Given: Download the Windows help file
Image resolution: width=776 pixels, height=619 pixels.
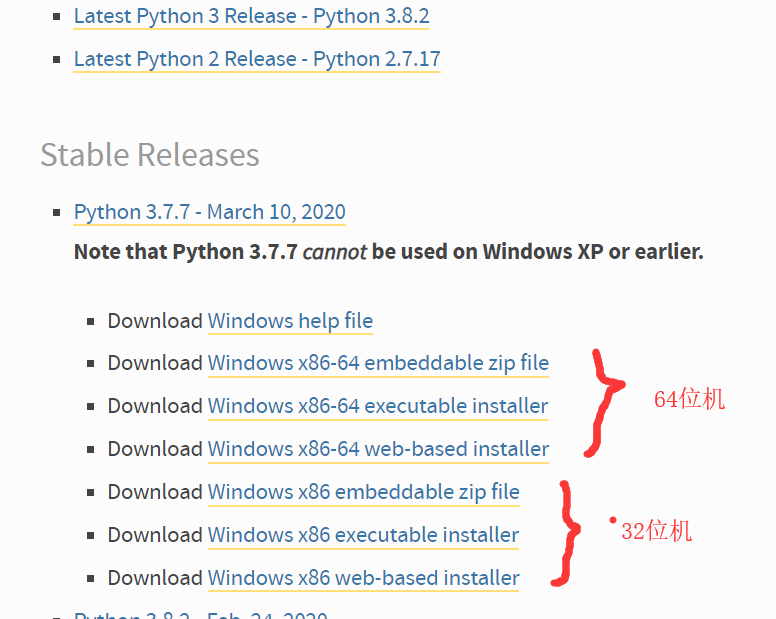Looking at the screenshot, I should coord(290,321).
